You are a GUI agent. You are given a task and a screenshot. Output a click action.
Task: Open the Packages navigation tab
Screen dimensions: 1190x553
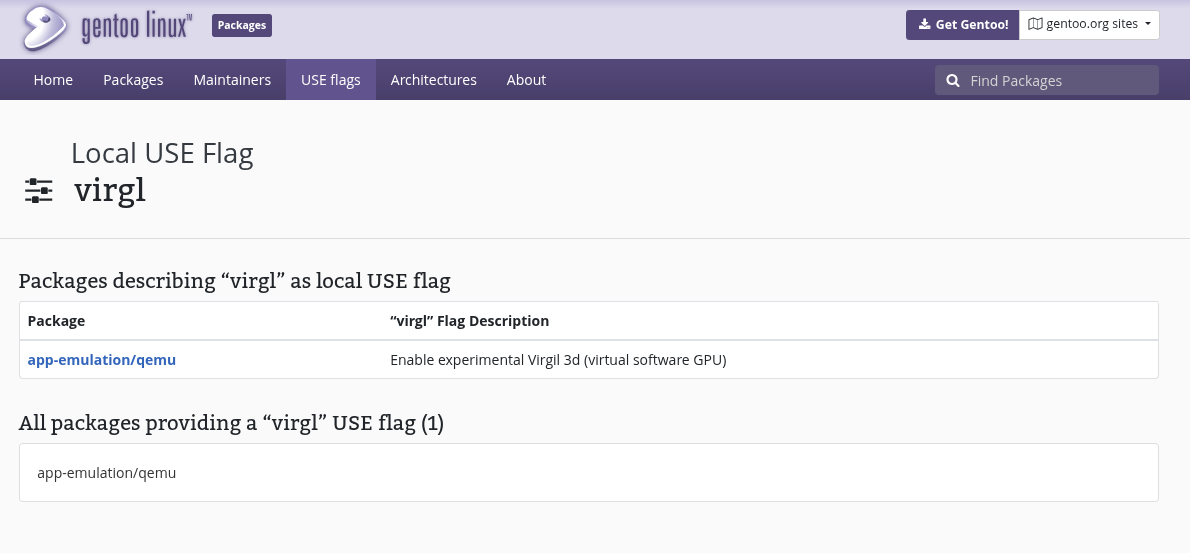(x=133, y=80)
